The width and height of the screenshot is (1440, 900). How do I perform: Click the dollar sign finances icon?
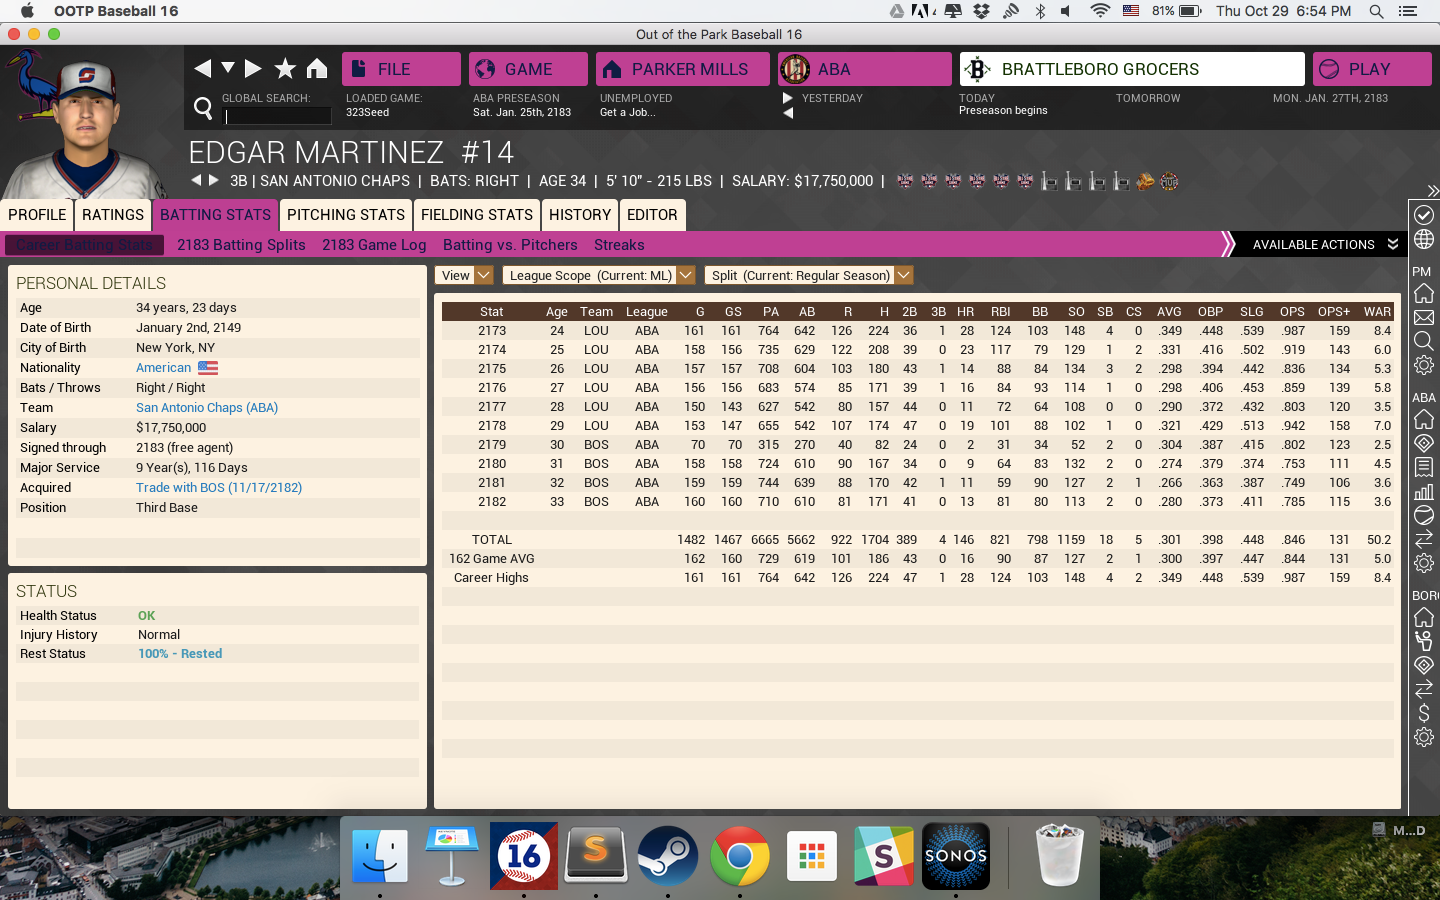1424,713
